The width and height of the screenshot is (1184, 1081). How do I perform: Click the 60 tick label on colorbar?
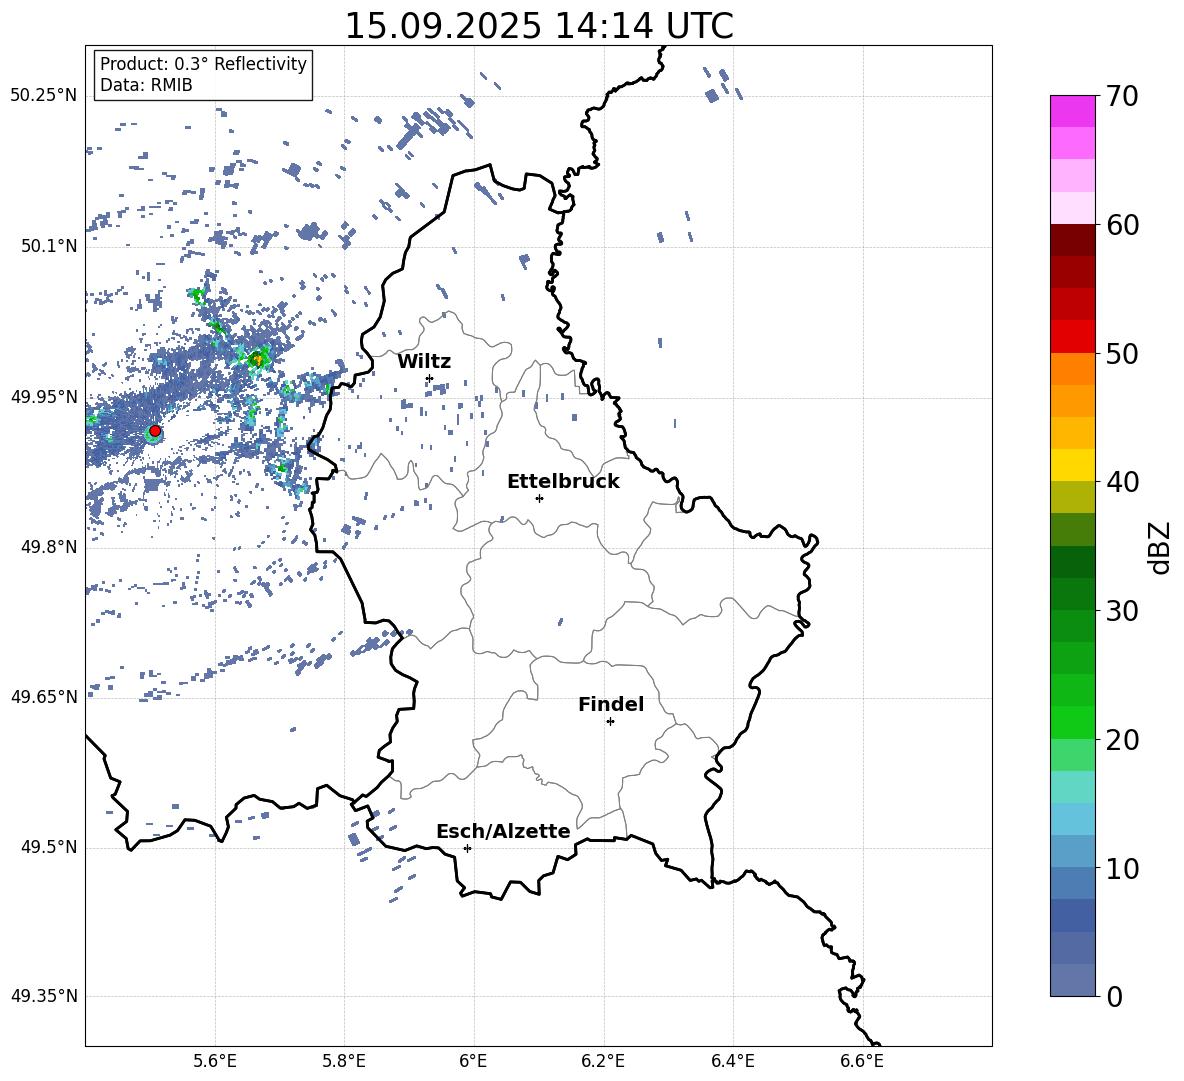(1122, 225)
